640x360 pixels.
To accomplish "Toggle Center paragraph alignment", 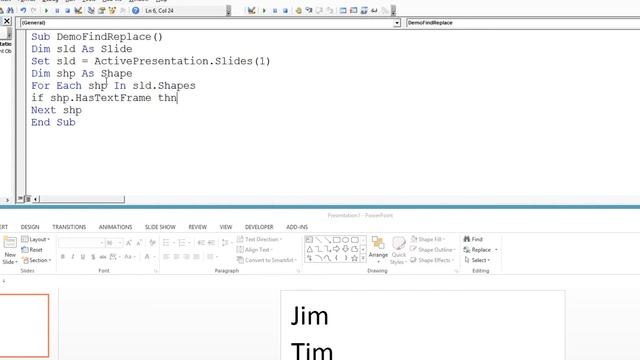I will point(176,257).
